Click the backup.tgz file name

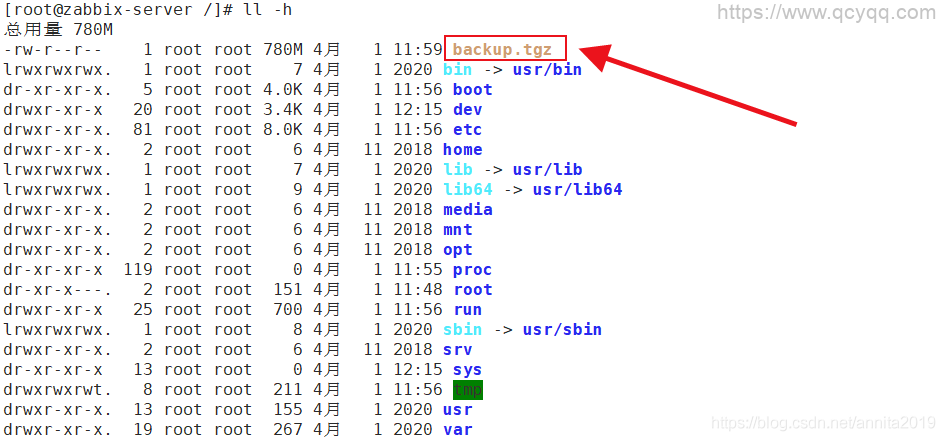[502, 49]
